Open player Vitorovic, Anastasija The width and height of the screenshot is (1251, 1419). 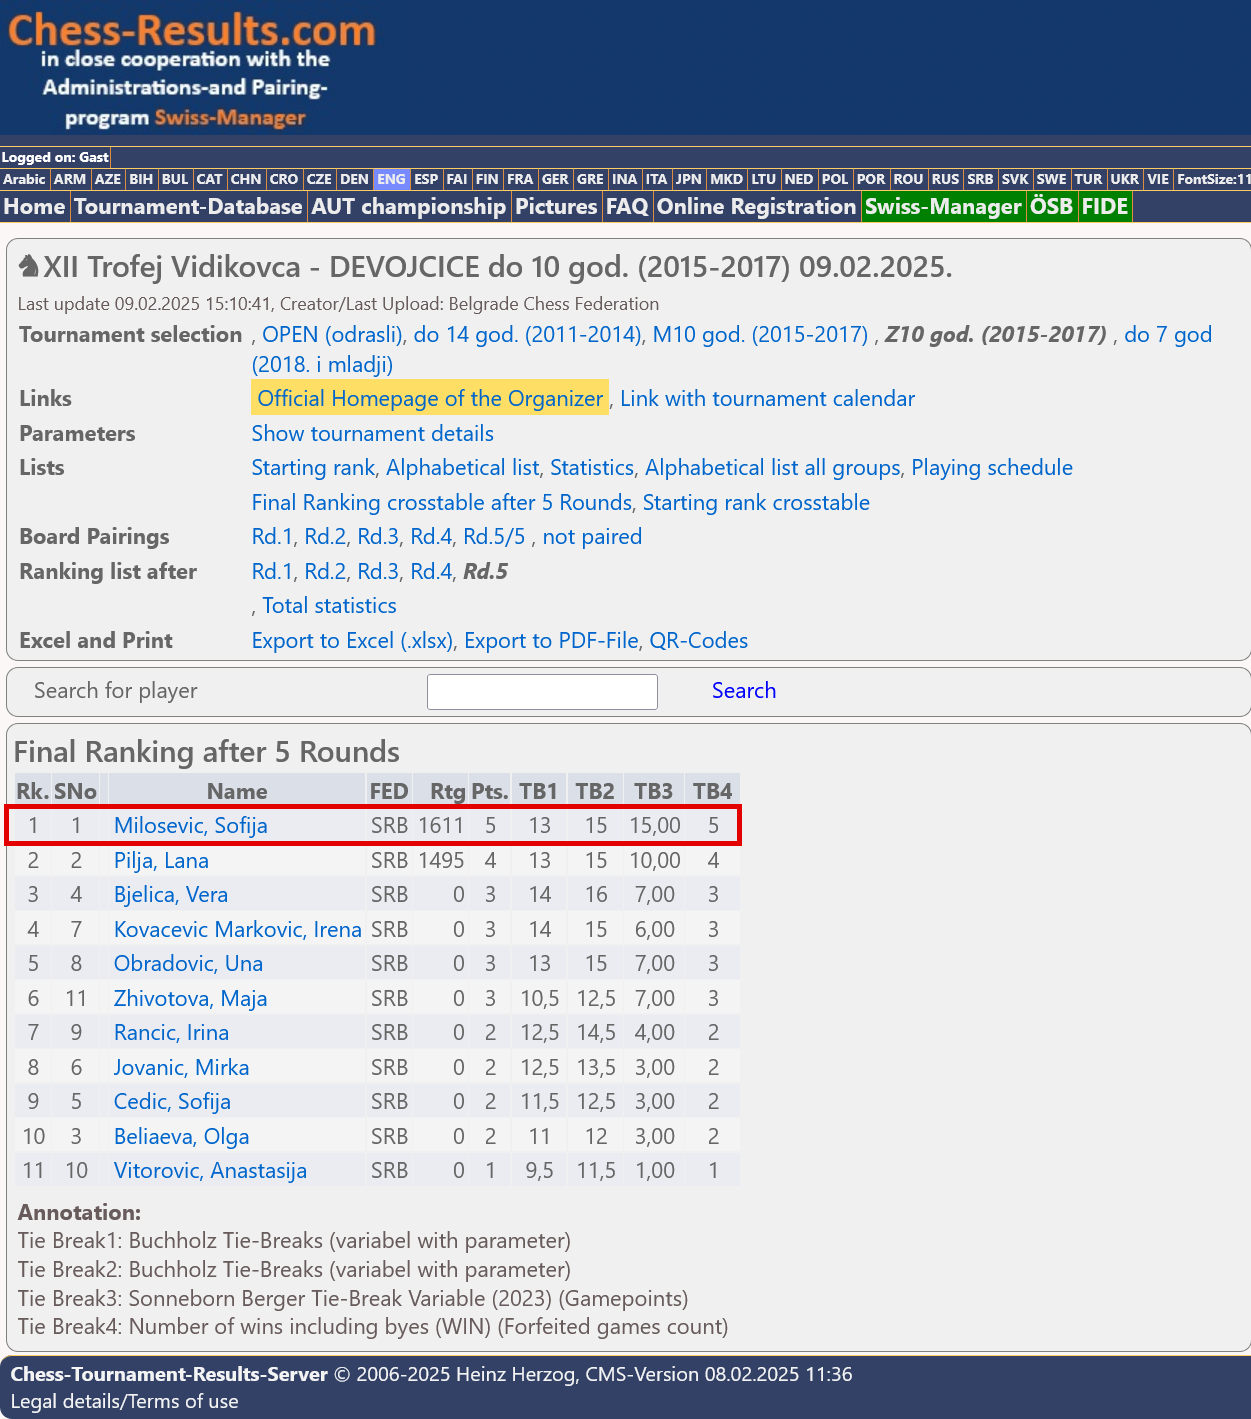pos(210,1171)
